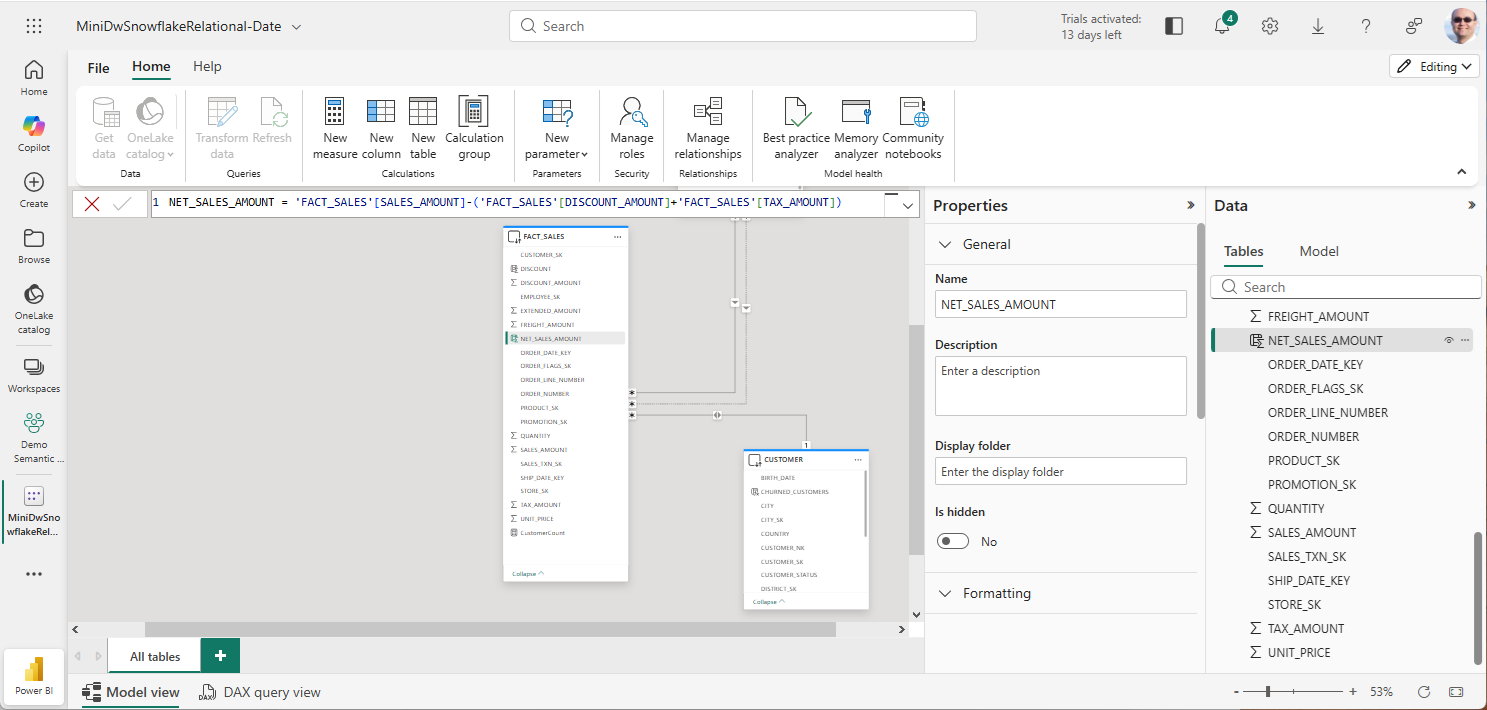The width and height of the screenshot is (1487, 710).
Task: Commit the formula with the checkmark
Action: click(x=122, y=204)
